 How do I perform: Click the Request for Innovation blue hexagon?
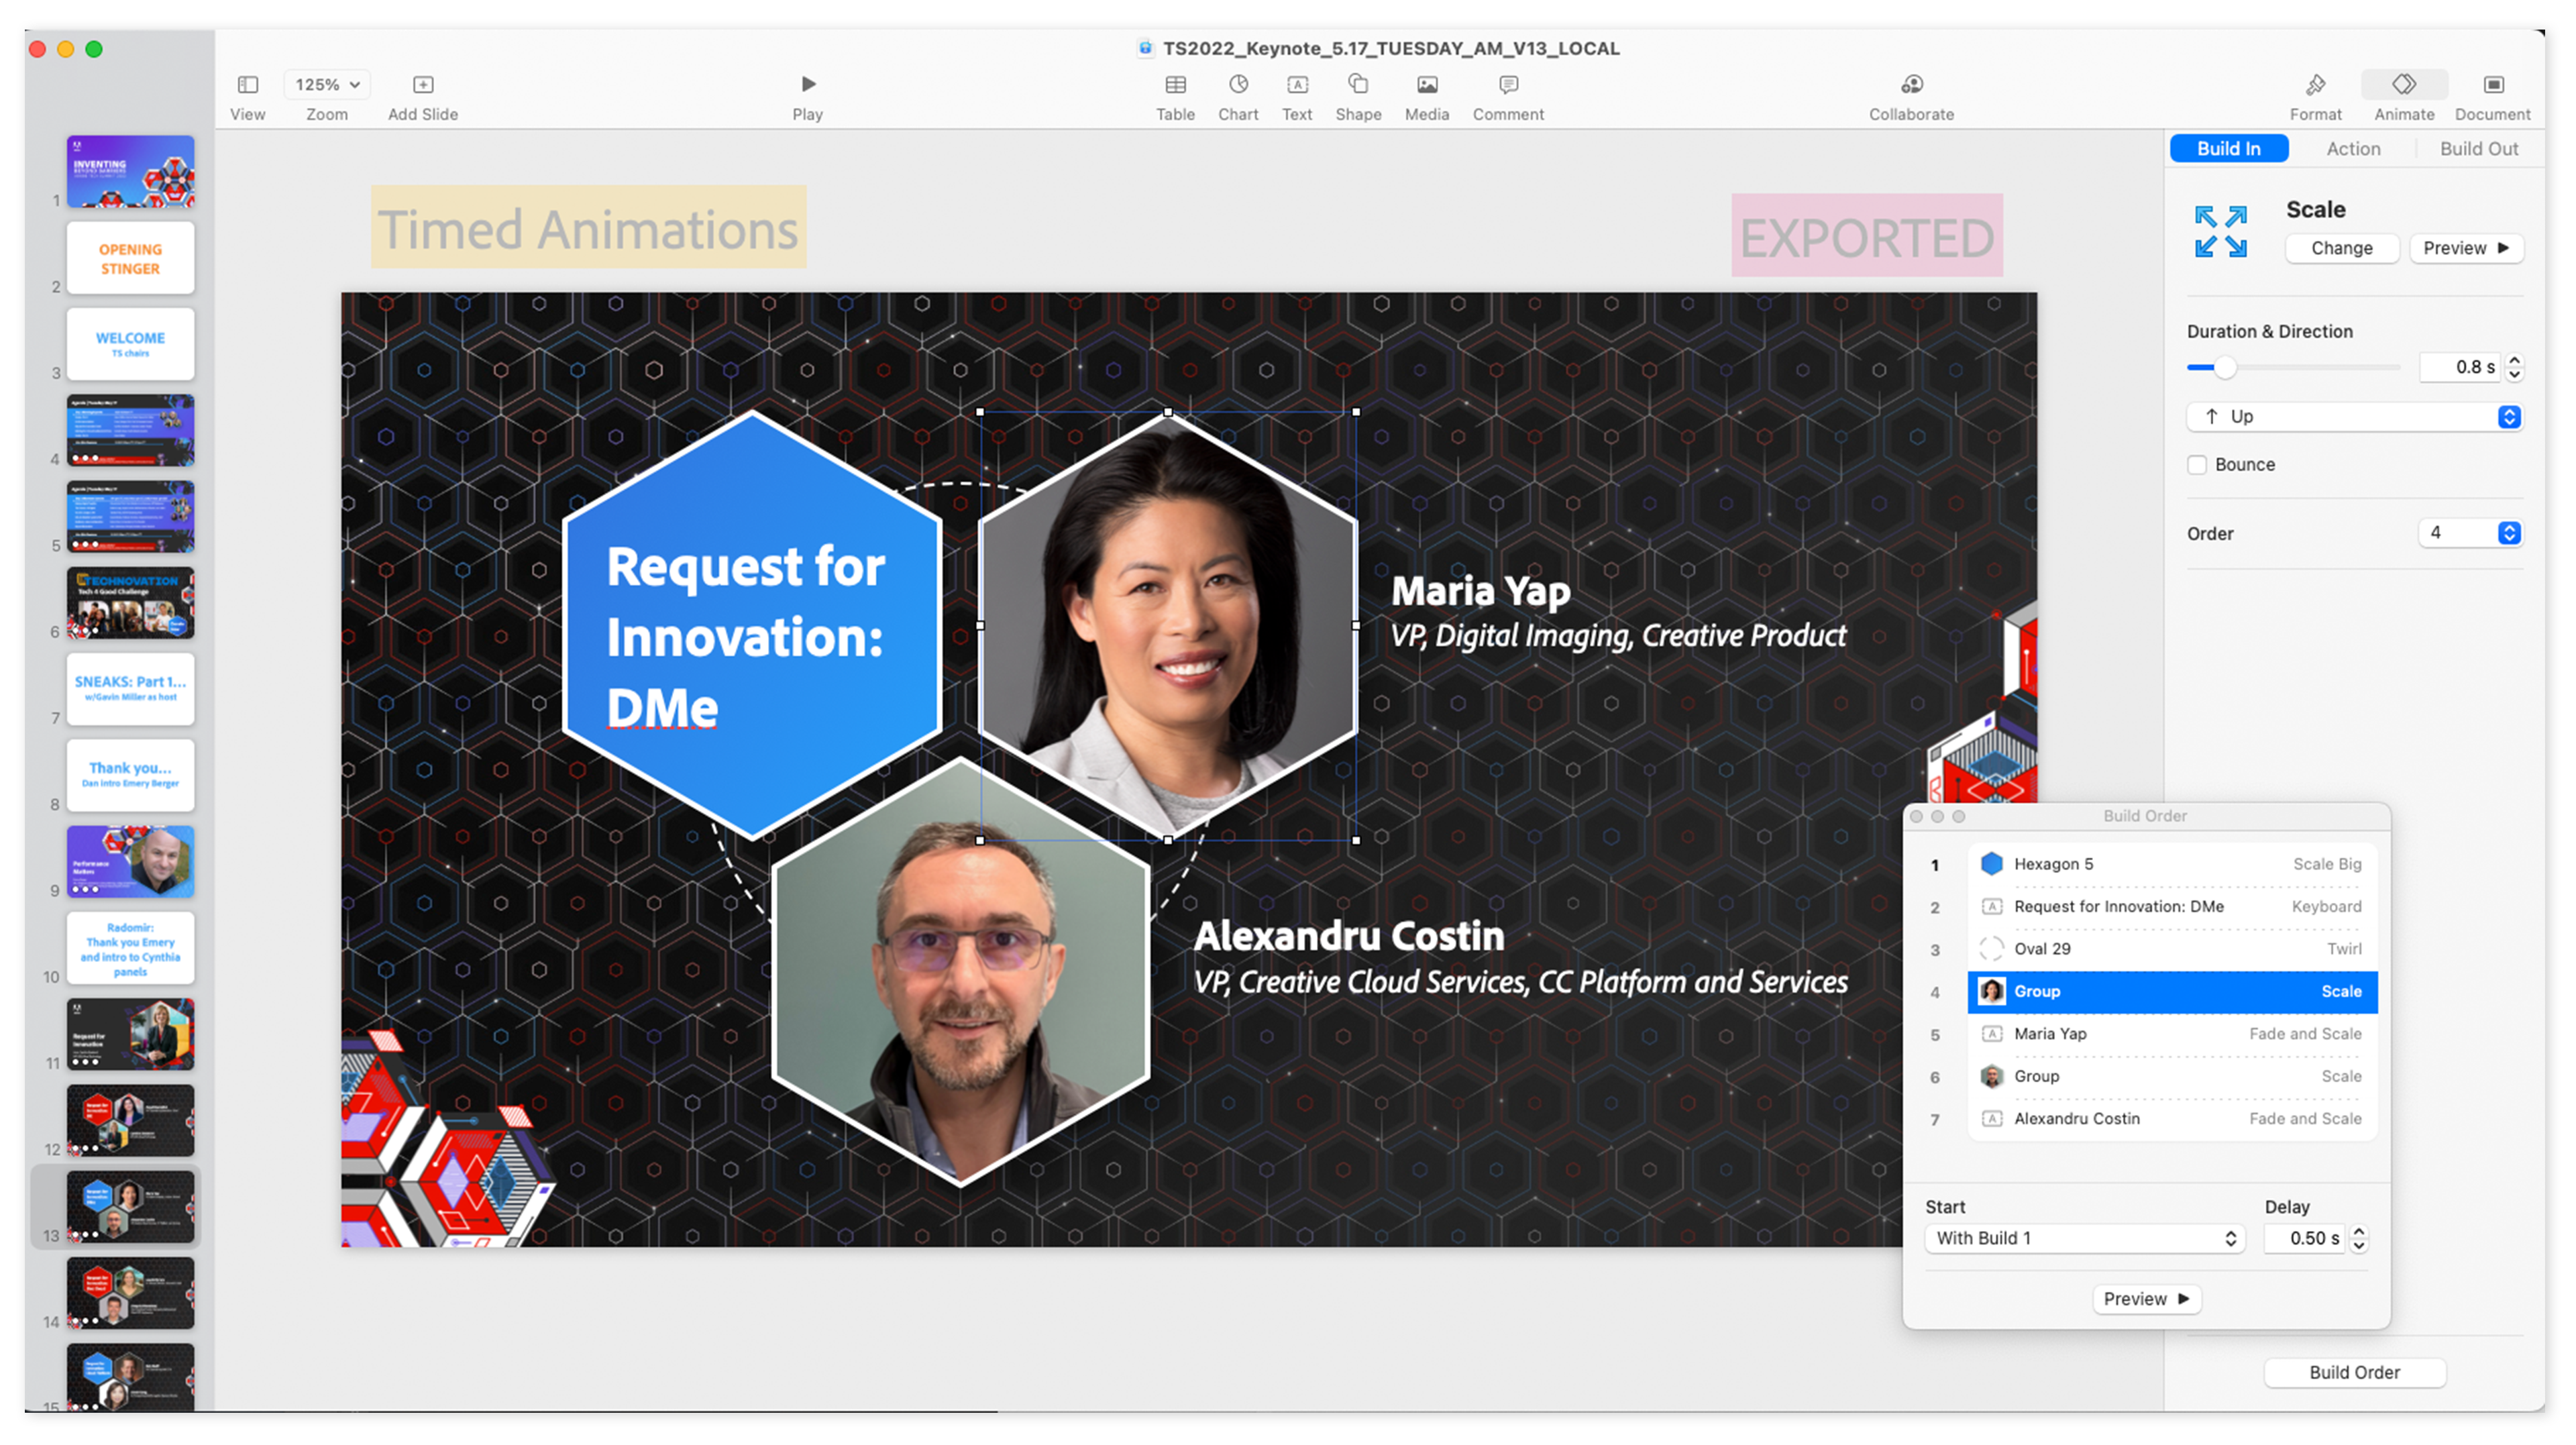(x=752, y=625)
